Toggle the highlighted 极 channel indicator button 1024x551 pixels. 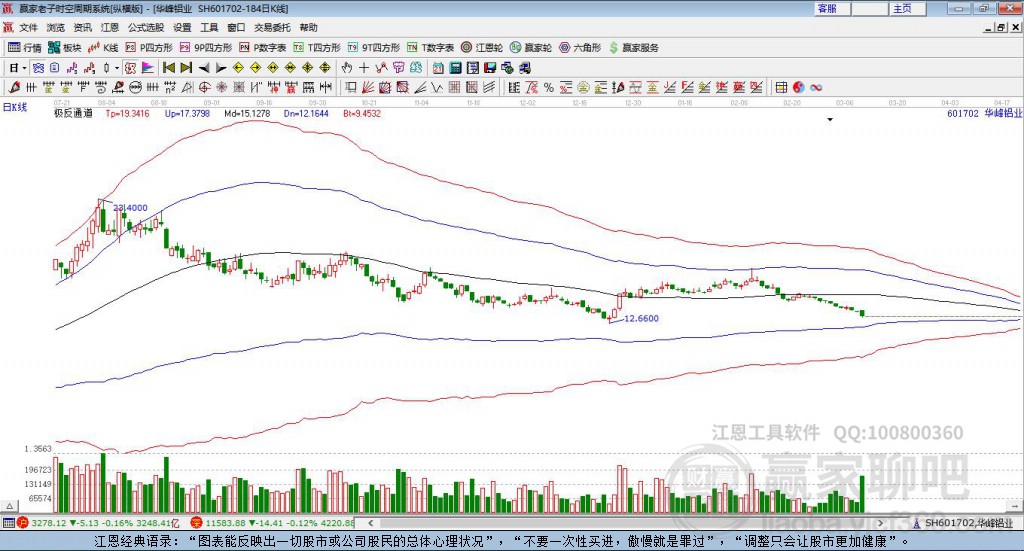tap(130, 68)
